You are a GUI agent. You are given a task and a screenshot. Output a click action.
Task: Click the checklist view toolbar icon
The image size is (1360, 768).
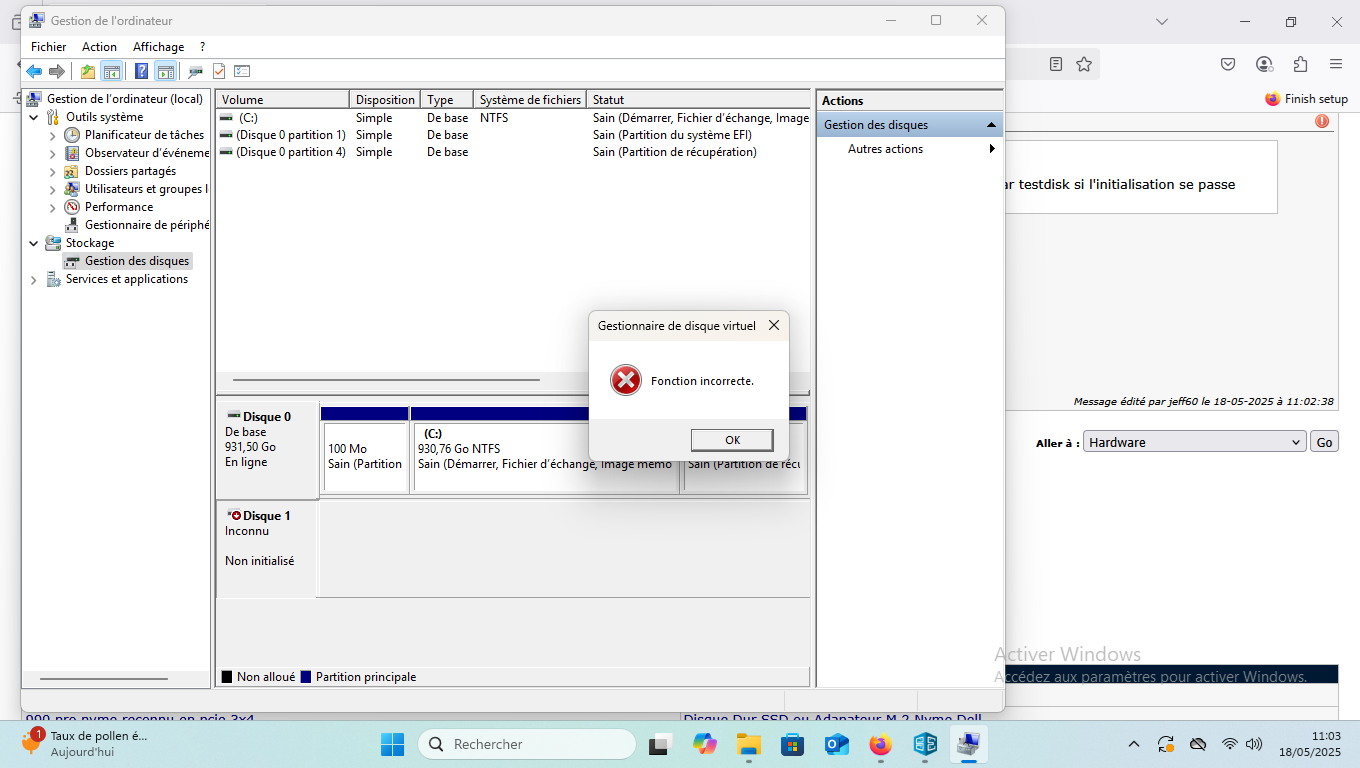pos(242,71)
